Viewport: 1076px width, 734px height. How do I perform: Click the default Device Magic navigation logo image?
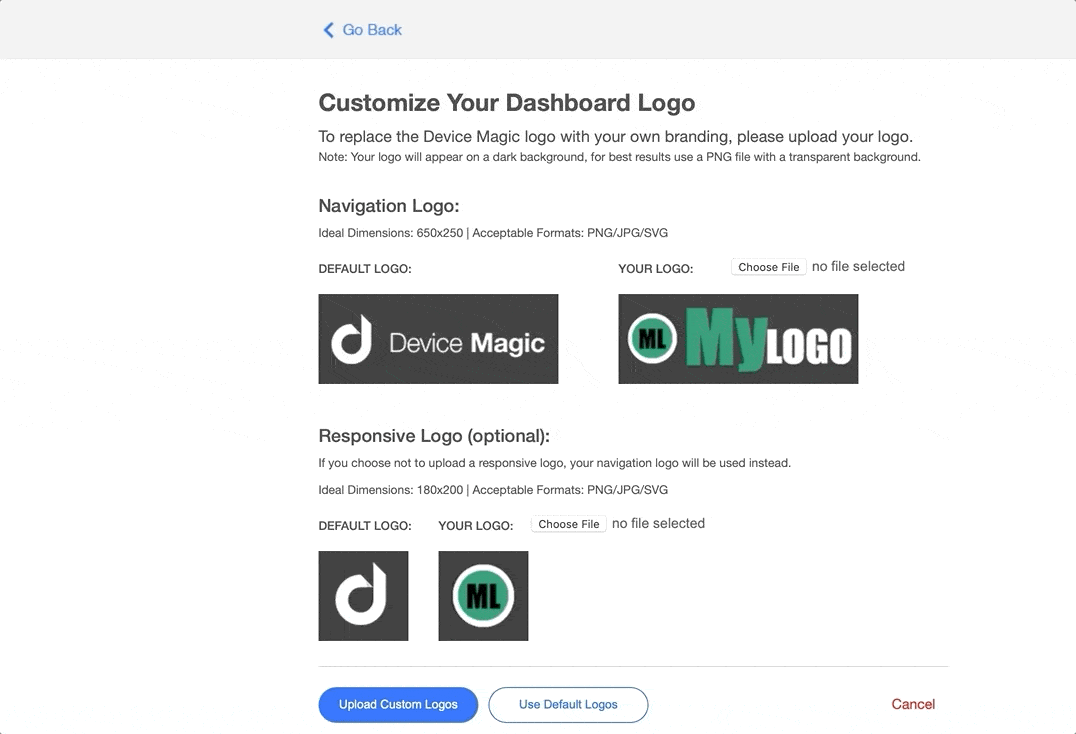coord(438,339)
